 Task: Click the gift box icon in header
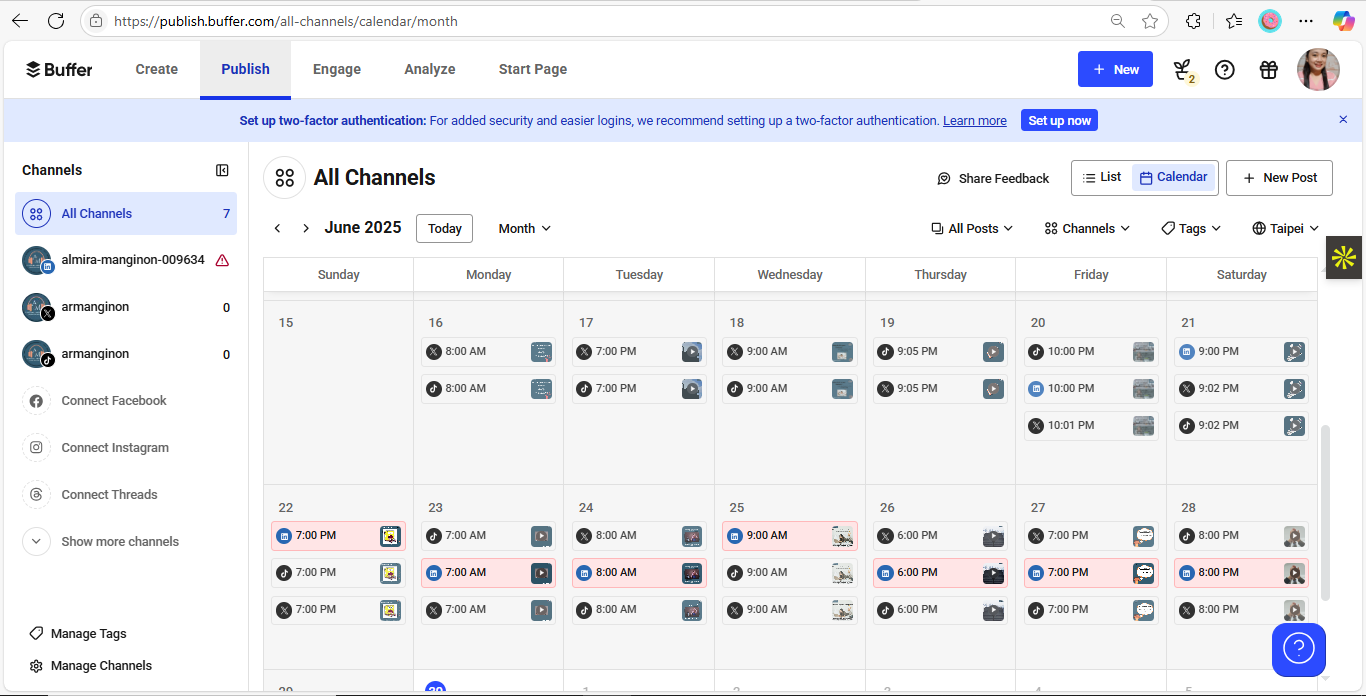point(1268,70)
